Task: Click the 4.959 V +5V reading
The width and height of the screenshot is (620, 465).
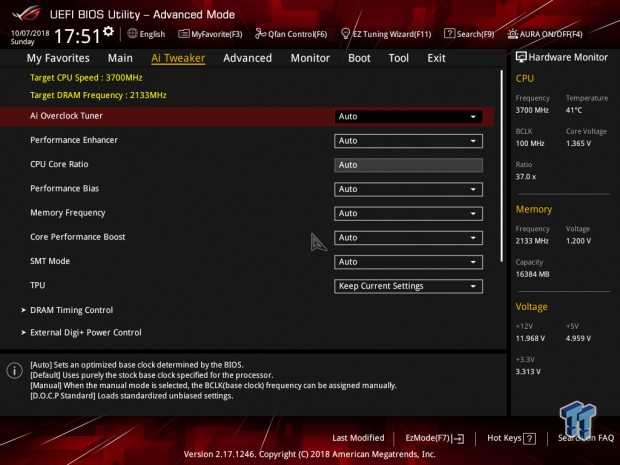Action: (x=578, y=338)
